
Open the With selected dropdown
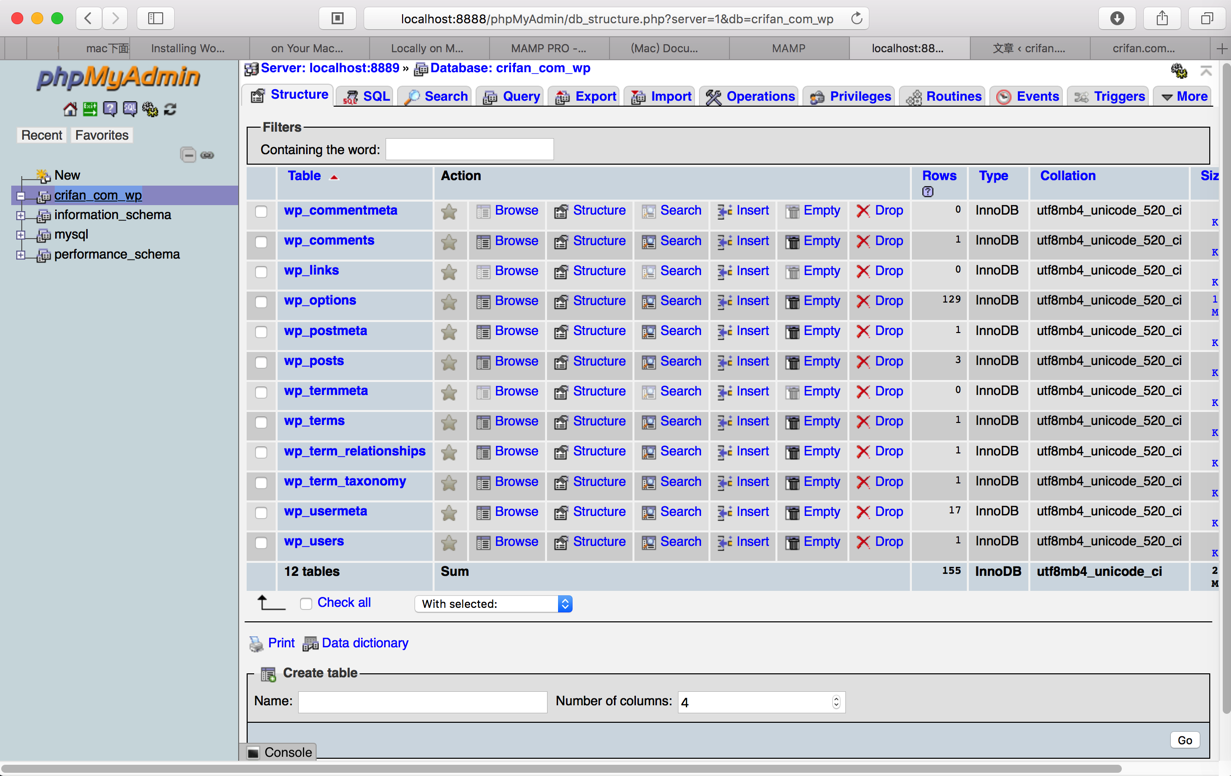tap(493, 604)
